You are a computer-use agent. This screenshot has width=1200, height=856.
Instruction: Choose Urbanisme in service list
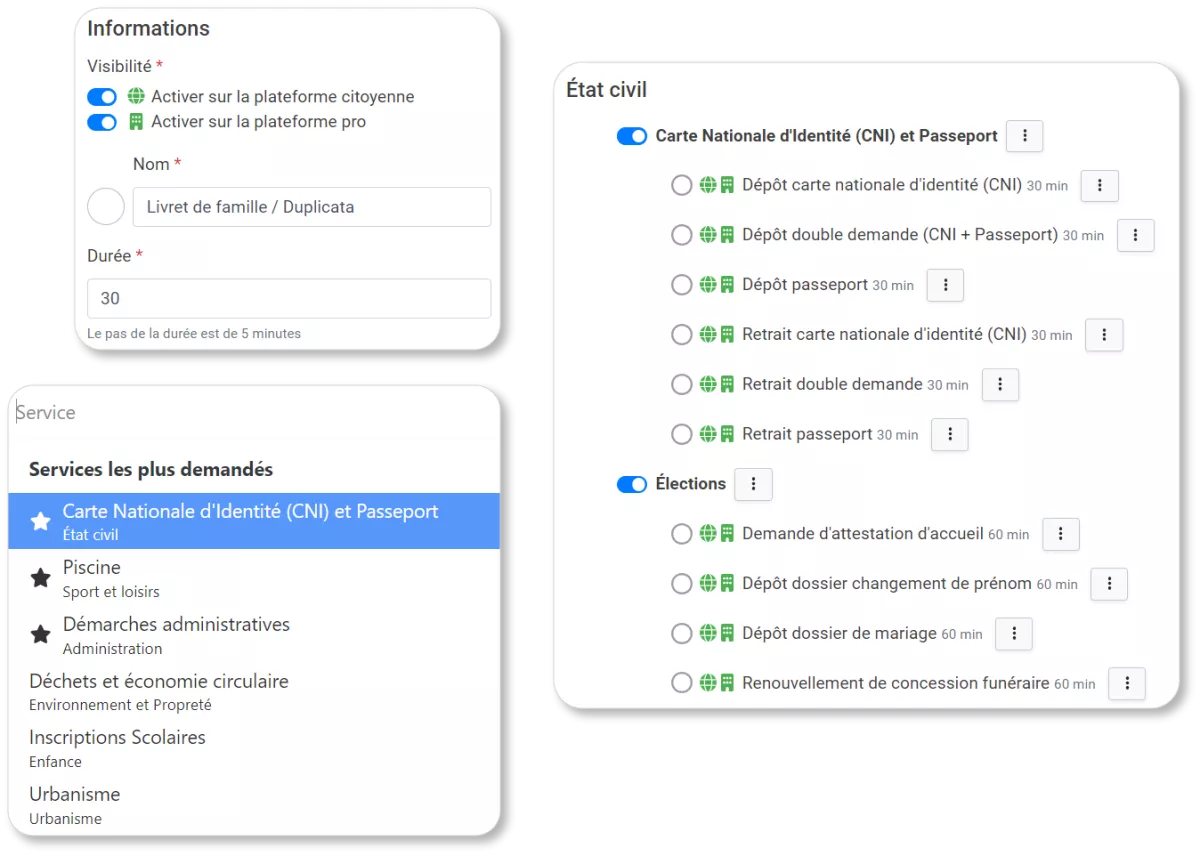[x=254, y=805]
